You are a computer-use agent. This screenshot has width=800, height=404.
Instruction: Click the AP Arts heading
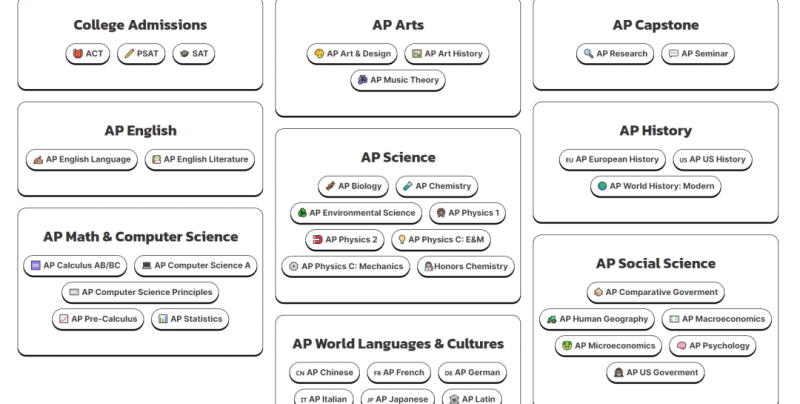[398, 25]
